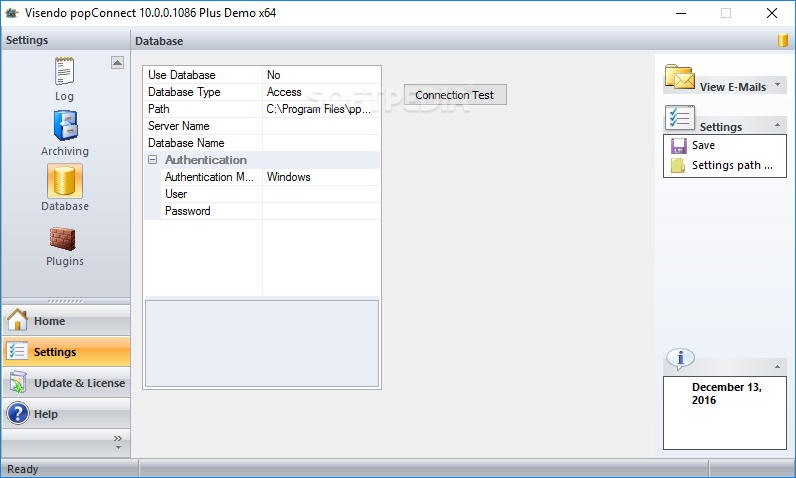Click the Use Database property label
This screenshot has height=478, width=796.
[x=182, y=75]
